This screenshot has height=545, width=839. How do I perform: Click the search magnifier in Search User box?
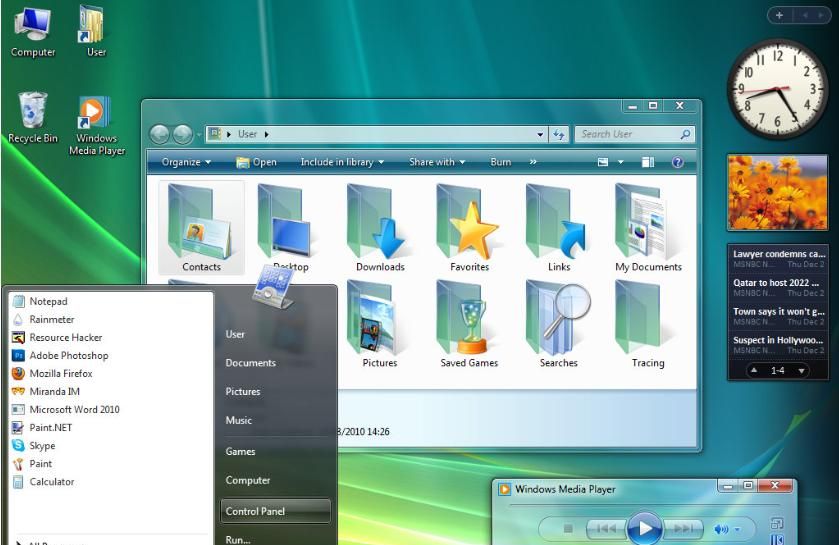(685, 134)
